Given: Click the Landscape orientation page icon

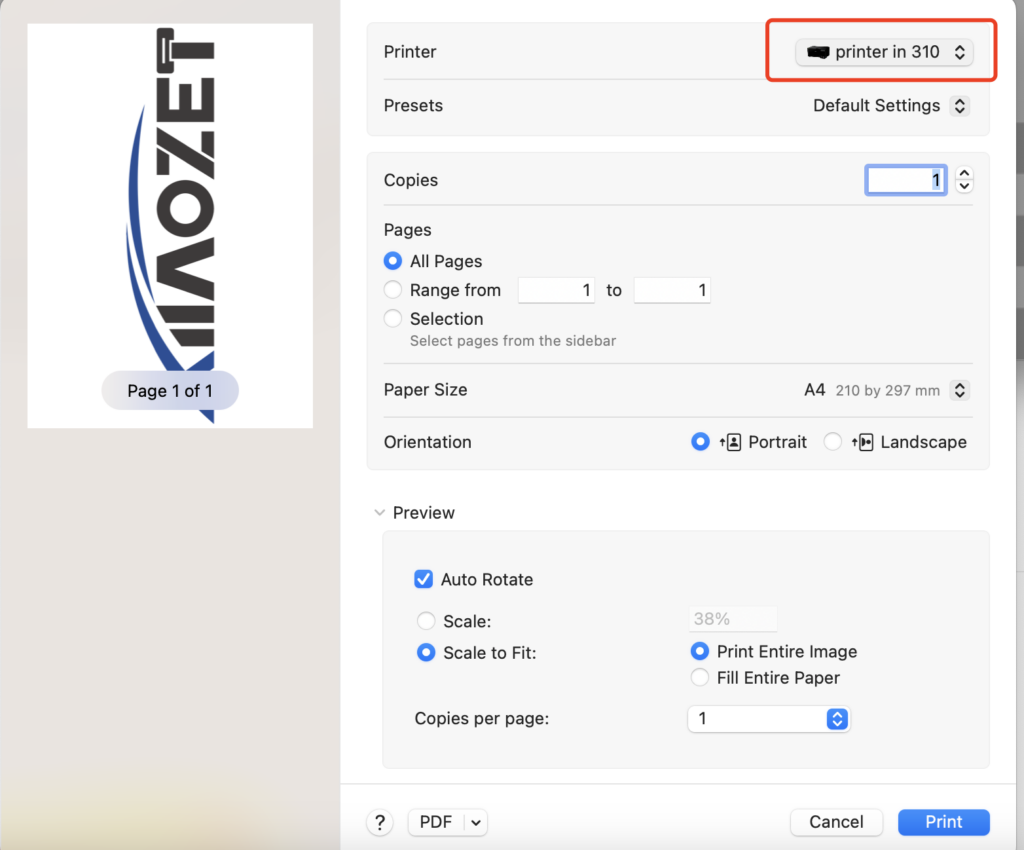Looking at the screenshot, I should [x=862, y=442].
